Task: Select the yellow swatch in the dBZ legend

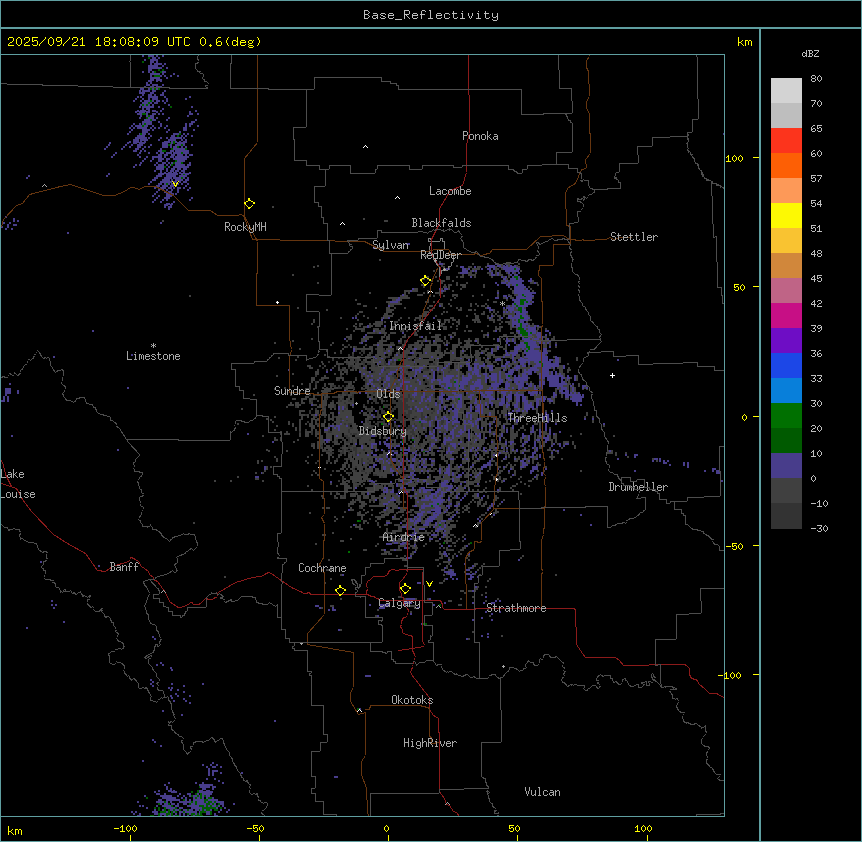Action: (x=786, y=215)
